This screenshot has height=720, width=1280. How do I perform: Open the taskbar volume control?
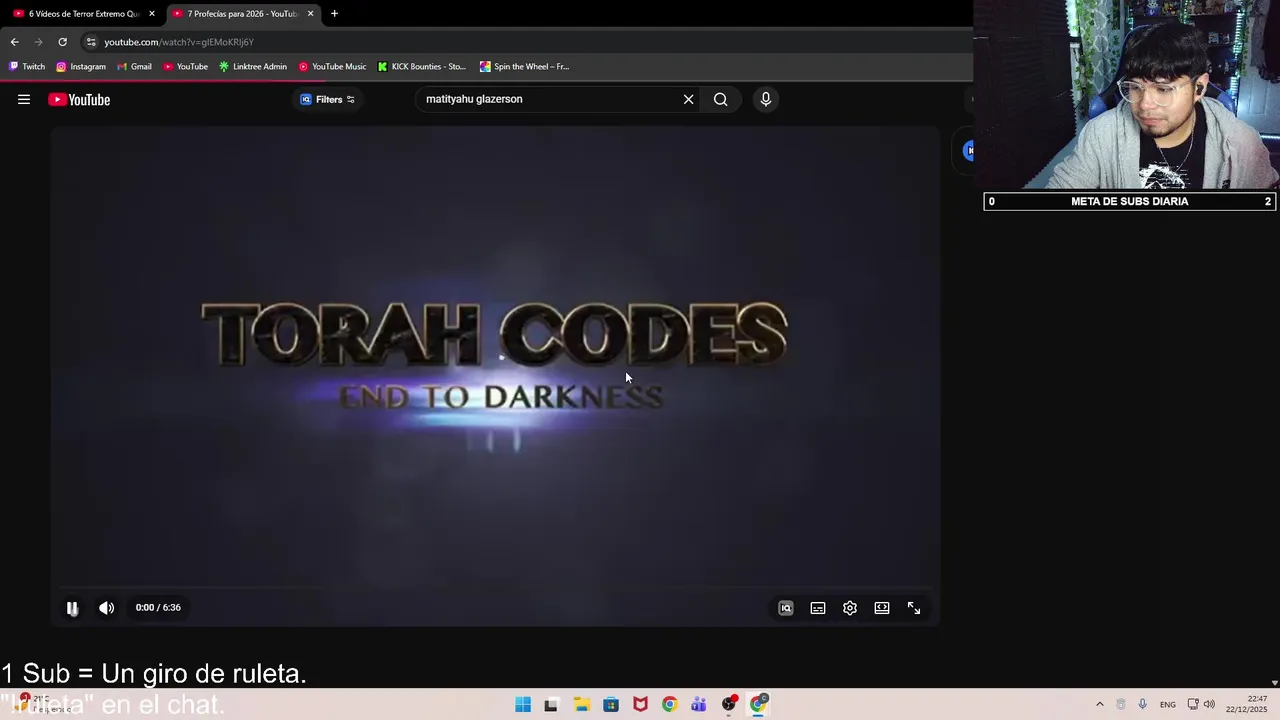click(x=1209, y=704)
